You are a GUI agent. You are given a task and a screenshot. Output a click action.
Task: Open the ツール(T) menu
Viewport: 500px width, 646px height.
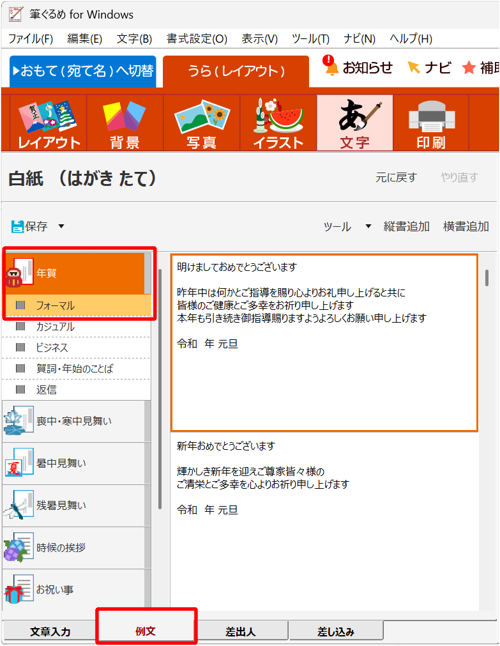pos(311,39)
